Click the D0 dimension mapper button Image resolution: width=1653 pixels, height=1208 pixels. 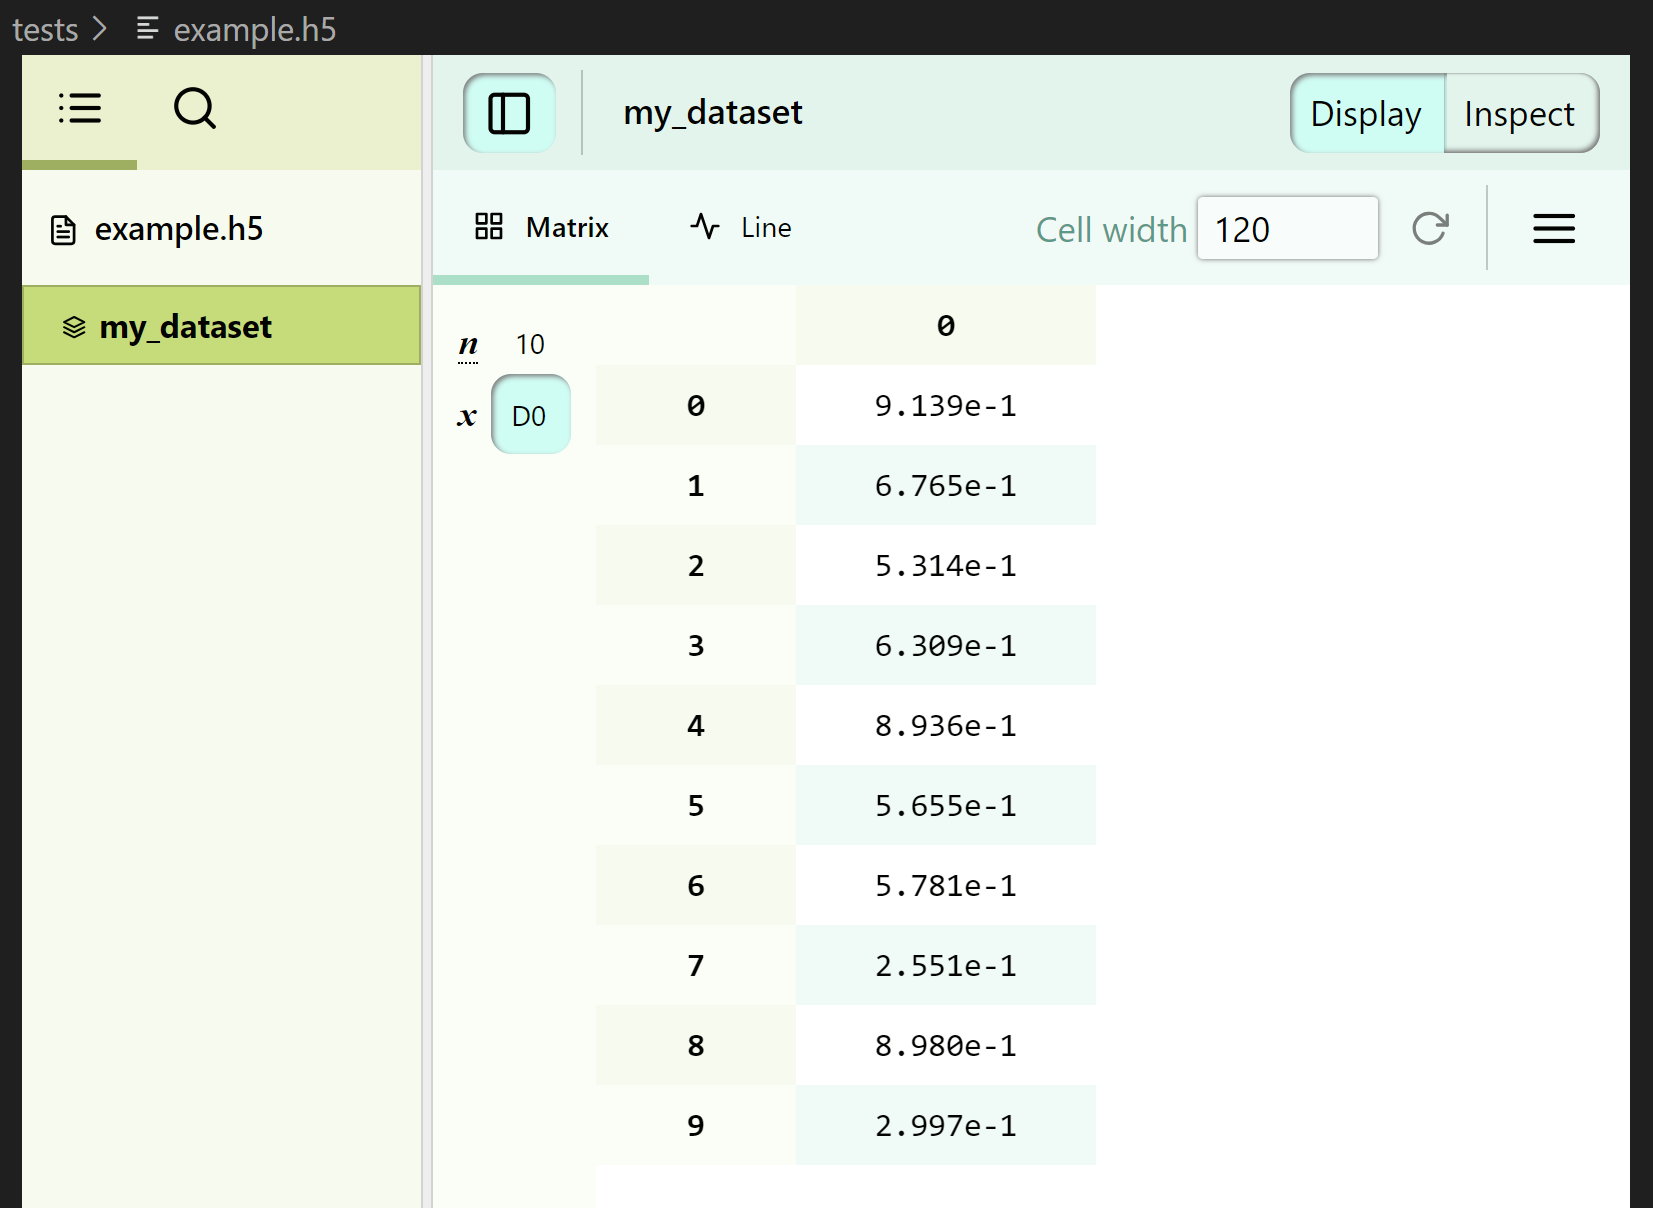(x=530, y=415)
